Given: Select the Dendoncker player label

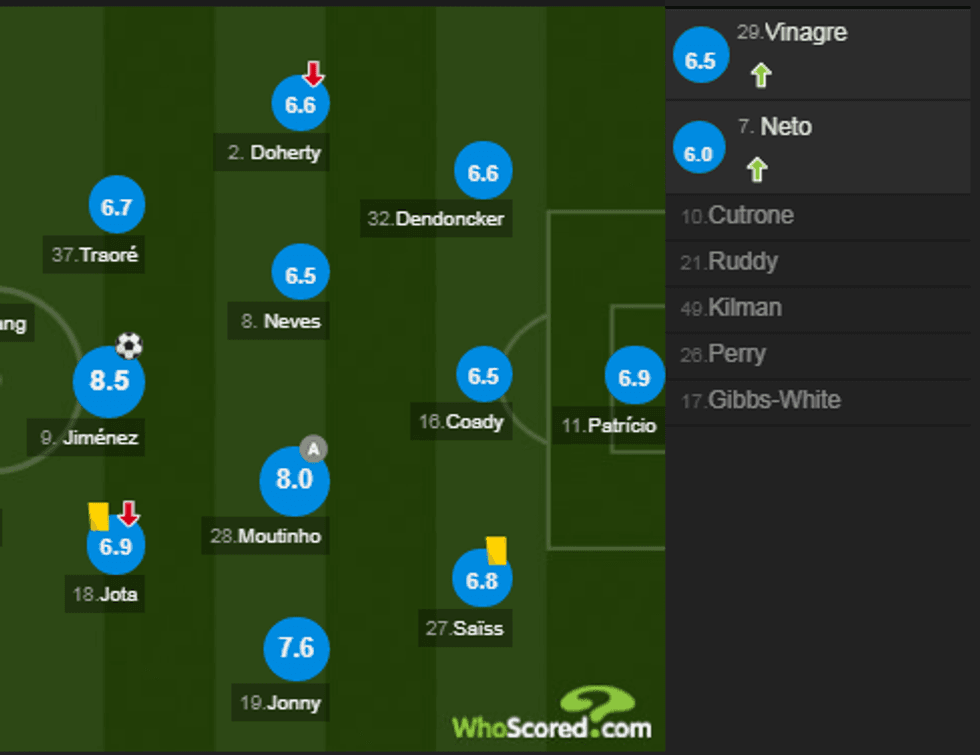Looking at the screenshot, I should [x=436, y=219].
